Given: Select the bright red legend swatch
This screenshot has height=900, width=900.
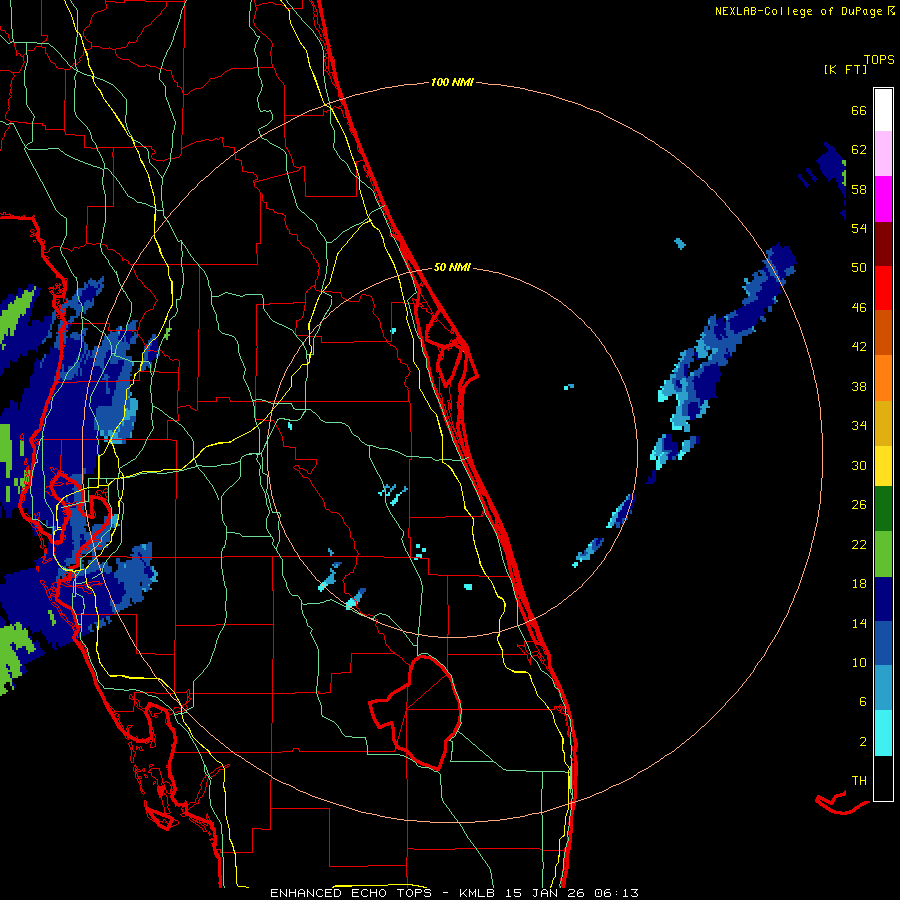Looking at the screenshot, I should (x=883, y=288).
